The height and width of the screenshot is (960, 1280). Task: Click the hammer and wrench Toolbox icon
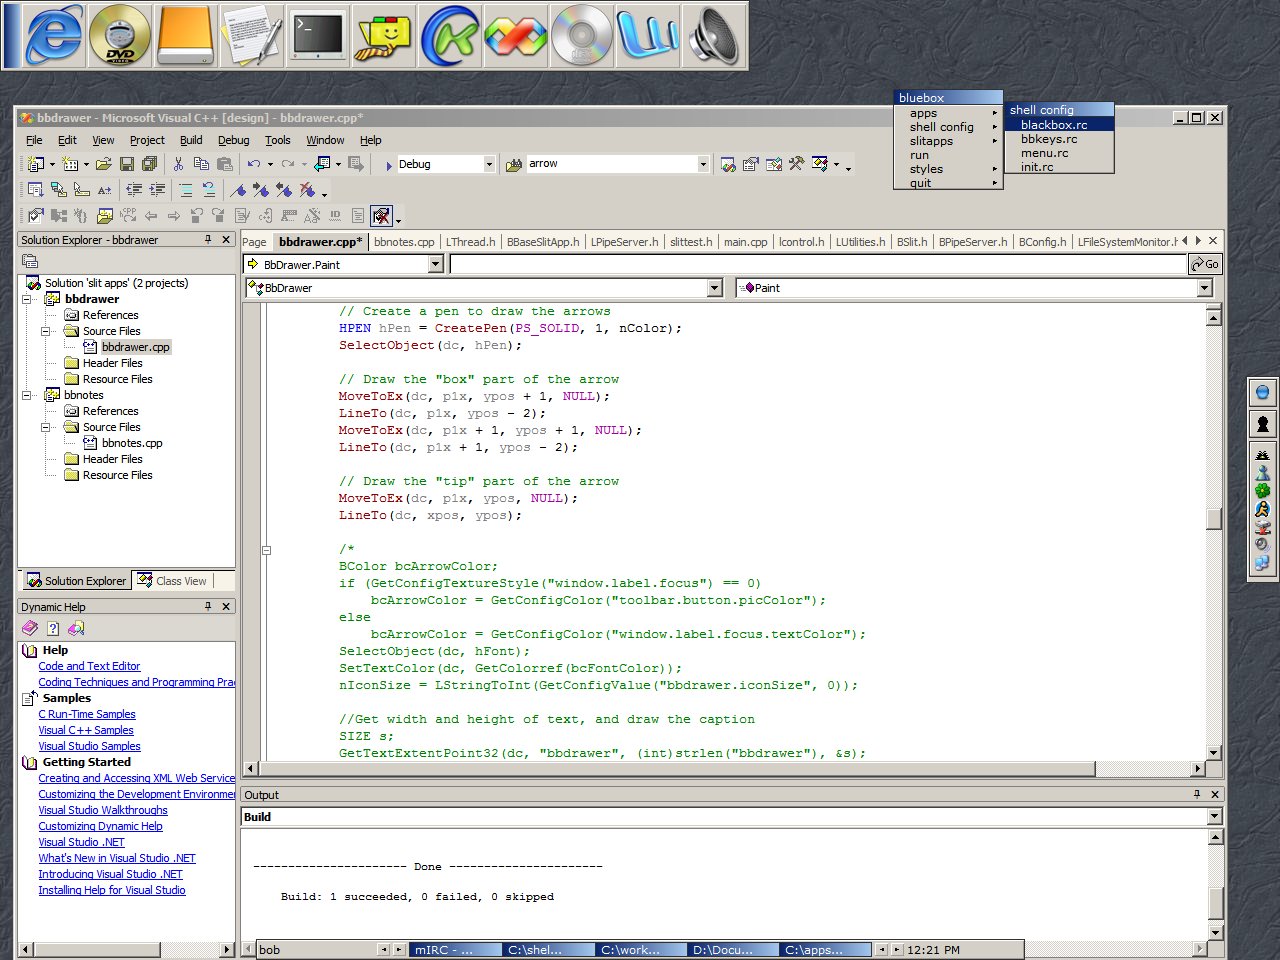[796, 164]
